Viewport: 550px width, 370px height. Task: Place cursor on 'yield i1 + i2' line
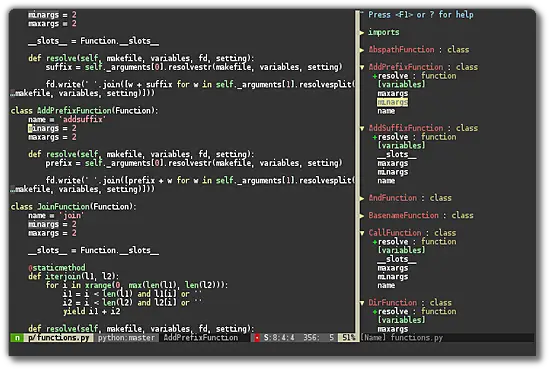coord(92,311)
